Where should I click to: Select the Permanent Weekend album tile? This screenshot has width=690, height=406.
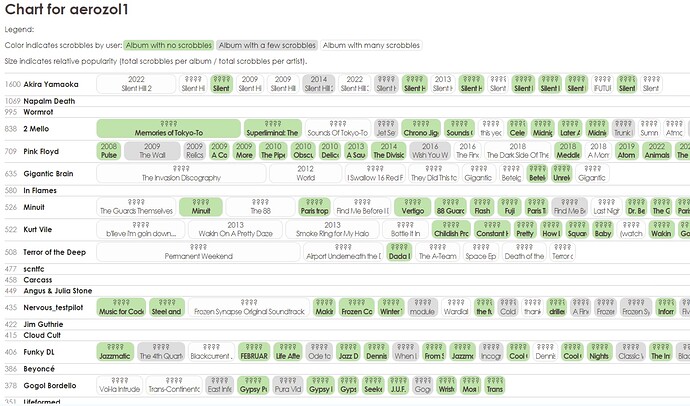tap(198, 252)
